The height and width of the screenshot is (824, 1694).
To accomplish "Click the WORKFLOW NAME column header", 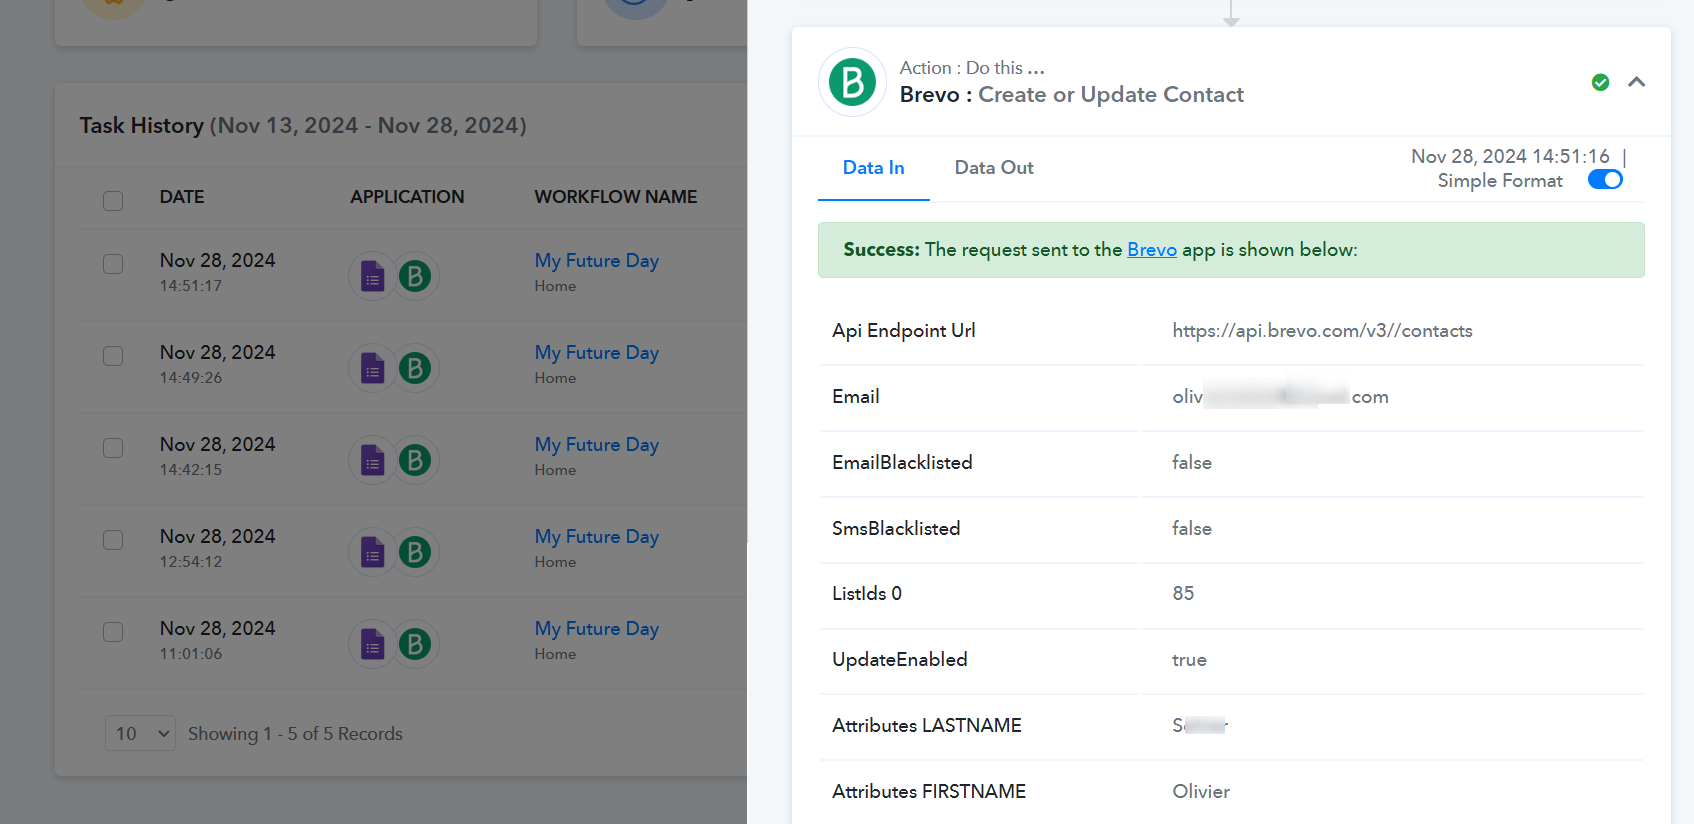I will pyautogui.click(x=616, y=197).
